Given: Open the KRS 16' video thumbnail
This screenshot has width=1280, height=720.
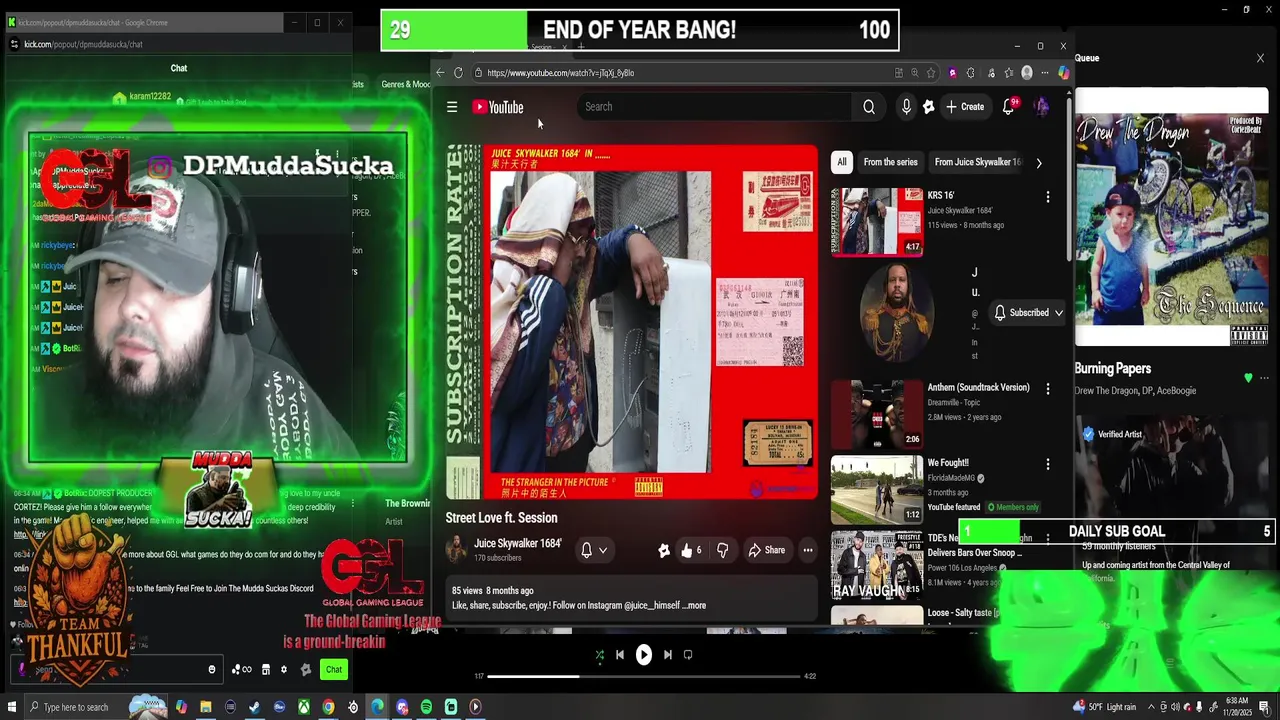Looking at the screenshot, I should pos(877,222).
